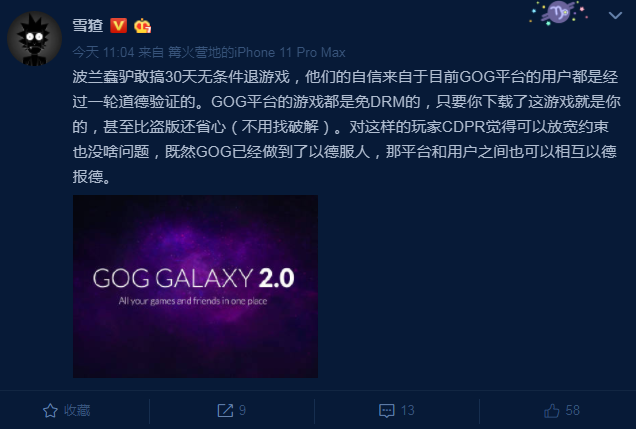This screenshot has height=429, width=636.
Task: Open the 雪猹 username link
Action: [88, 26]
